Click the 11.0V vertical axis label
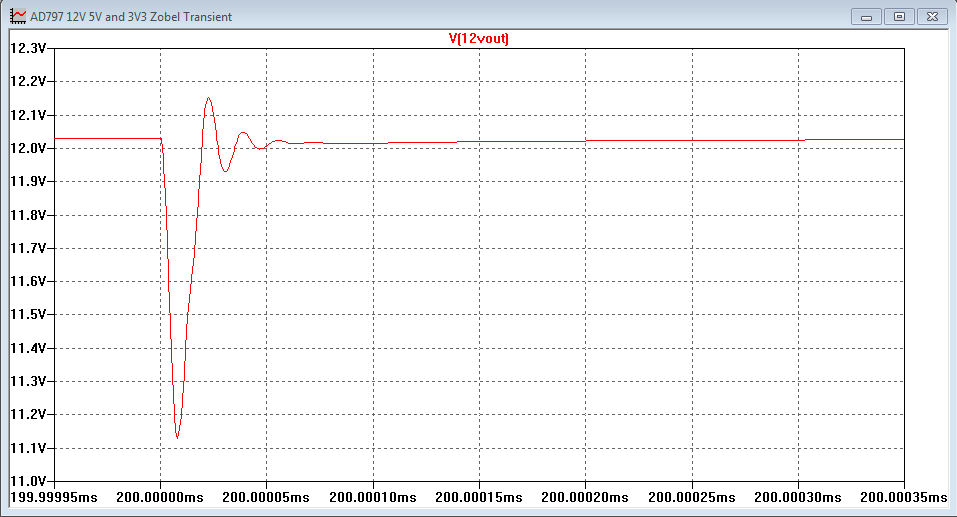957x517 pixels. (x=28, y=482)
